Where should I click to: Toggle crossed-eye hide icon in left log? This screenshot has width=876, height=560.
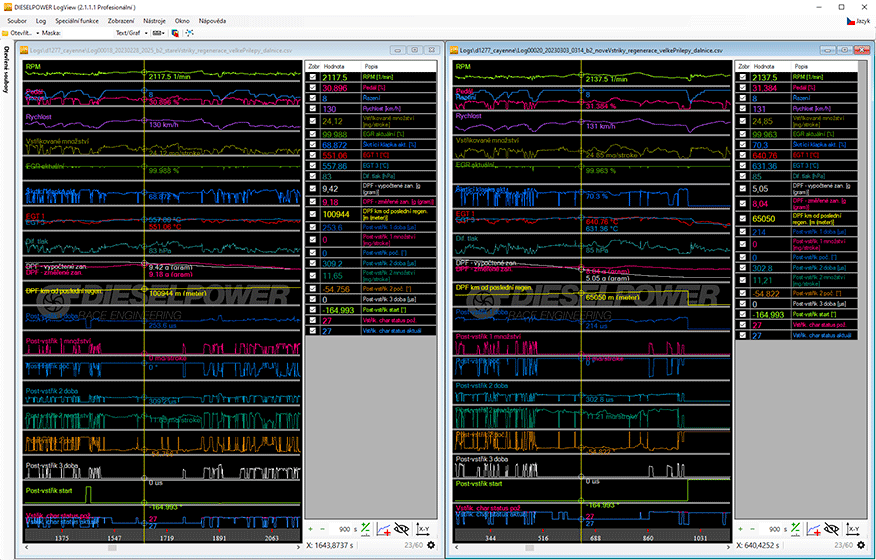(401, 529)
